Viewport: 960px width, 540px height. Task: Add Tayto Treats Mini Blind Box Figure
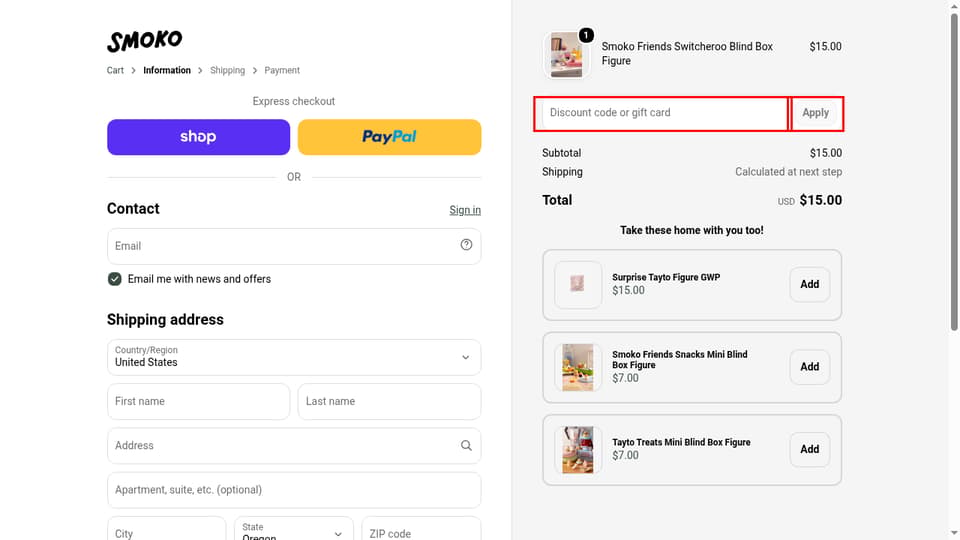click(809, 449)
